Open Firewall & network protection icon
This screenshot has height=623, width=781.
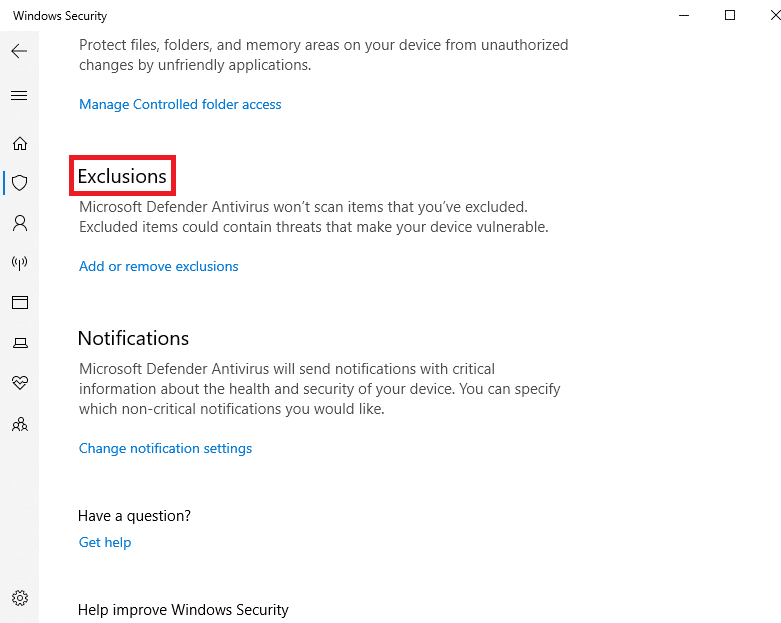(x=20, y=262)
